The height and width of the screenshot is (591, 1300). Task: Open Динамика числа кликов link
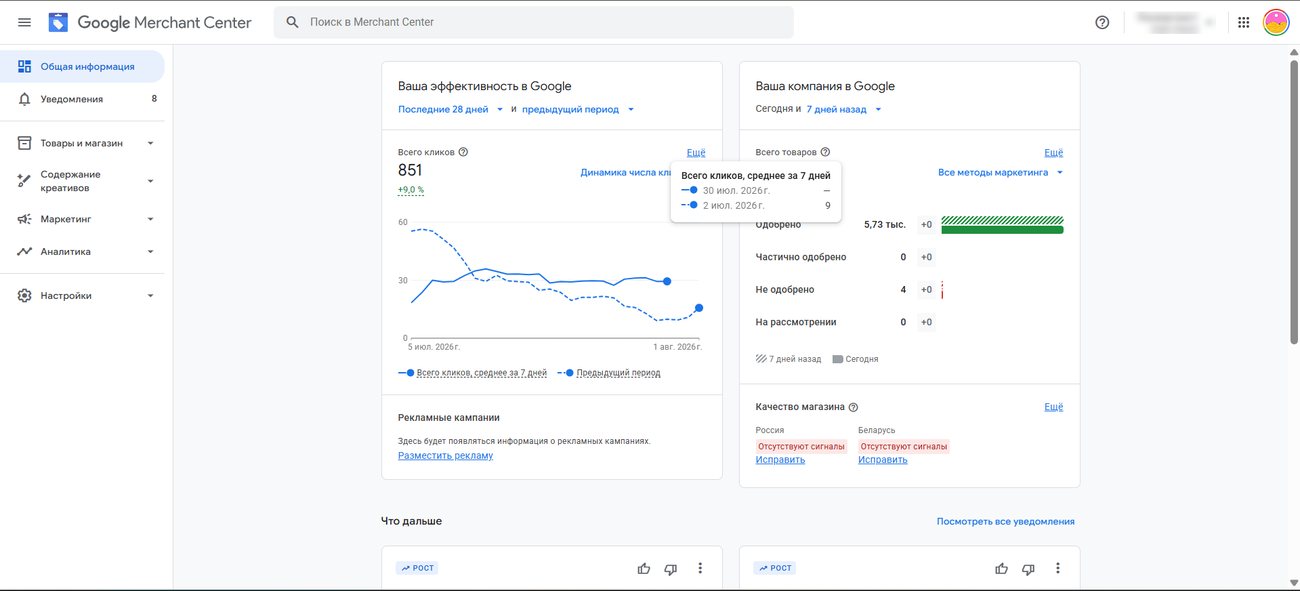click(625, 172)
